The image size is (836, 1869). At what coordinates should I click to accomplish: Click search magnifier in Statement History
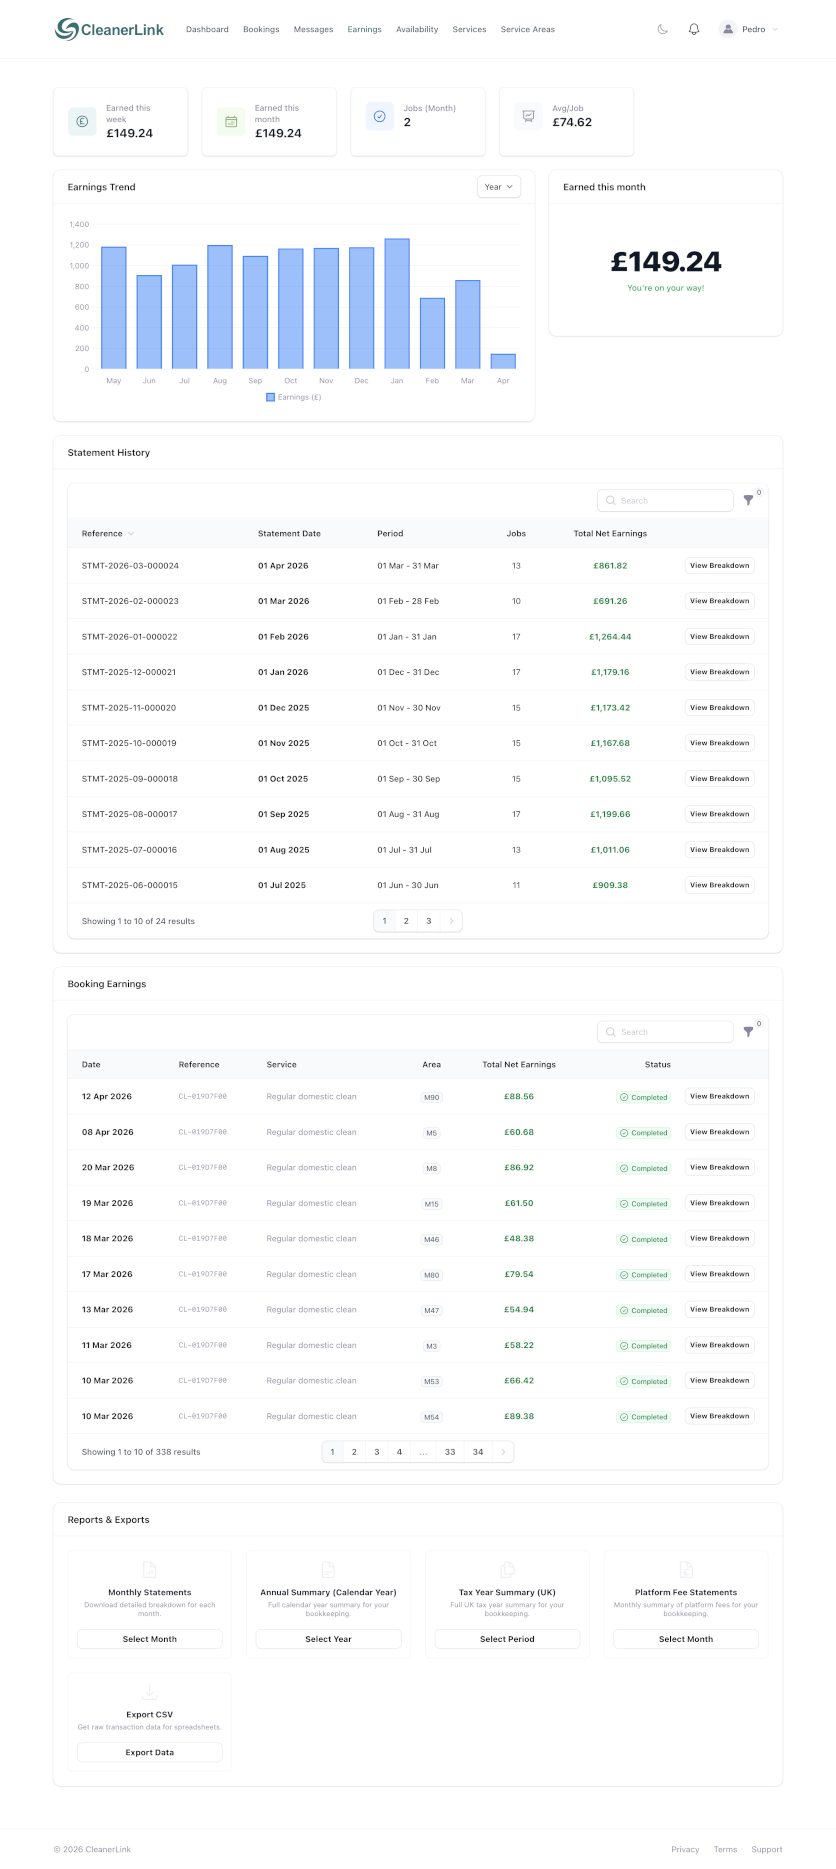pos(611,500)
